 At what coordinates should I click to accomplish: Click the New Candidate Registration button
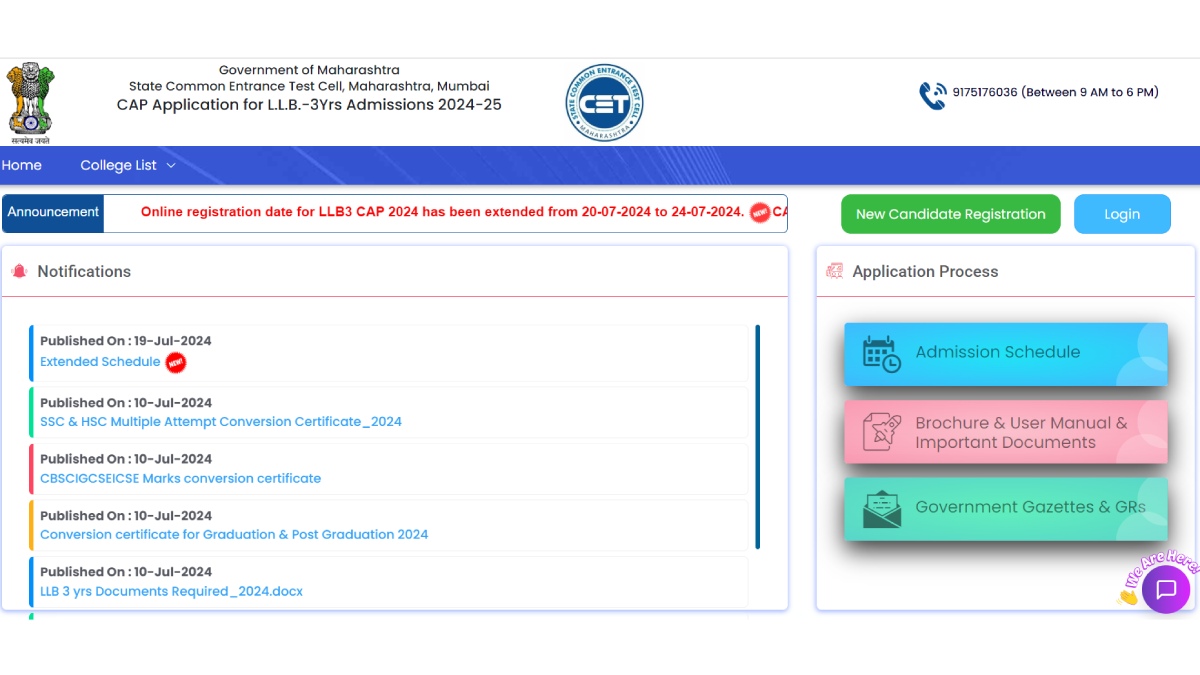click(950, 214)
